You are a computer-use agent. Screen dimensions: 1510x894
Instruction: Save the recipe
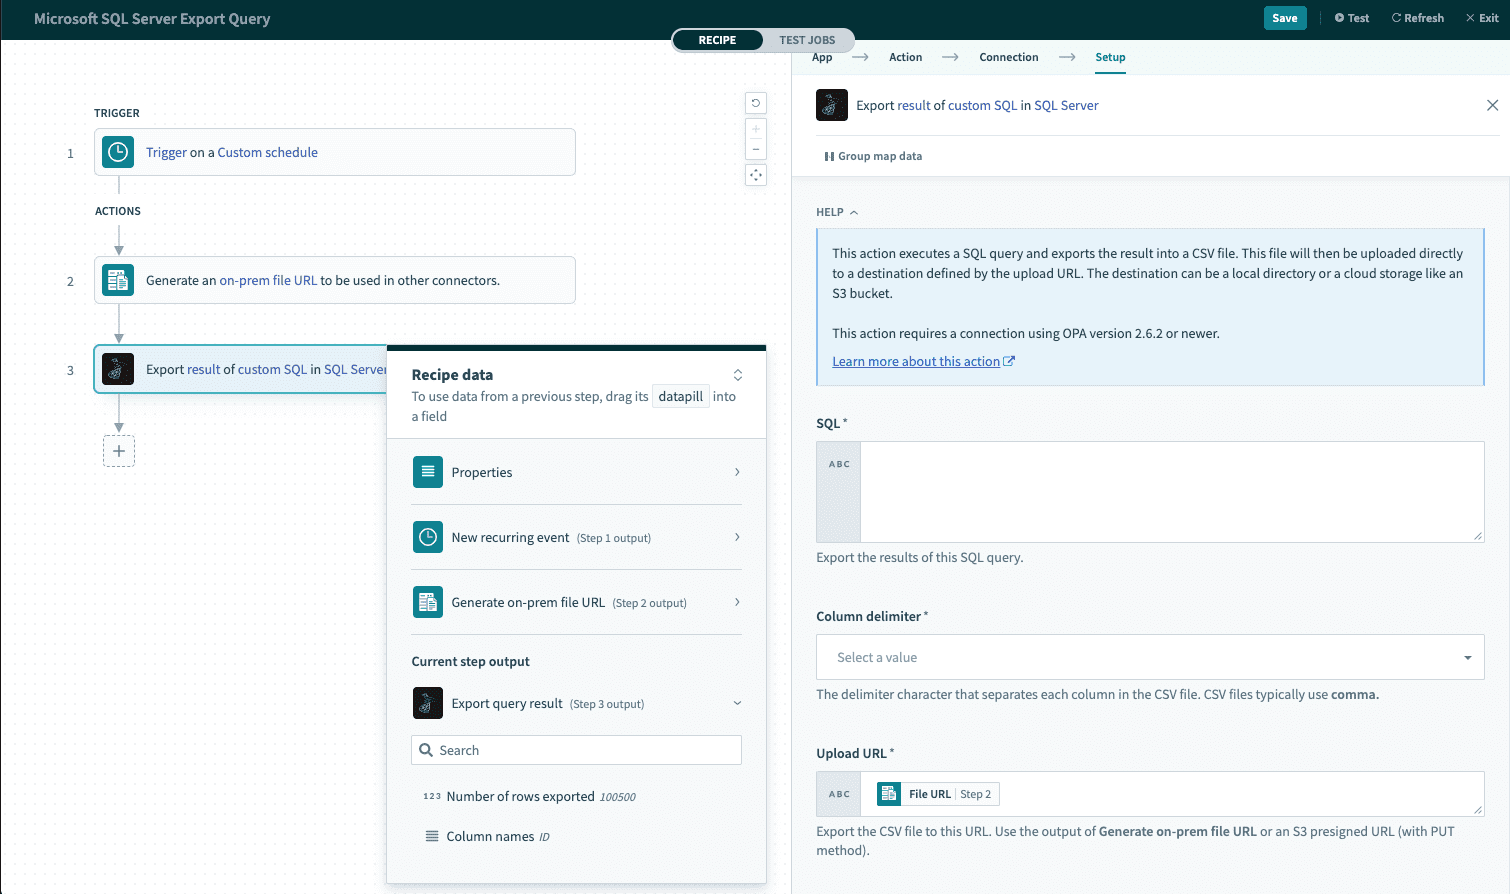[1284, 17]
